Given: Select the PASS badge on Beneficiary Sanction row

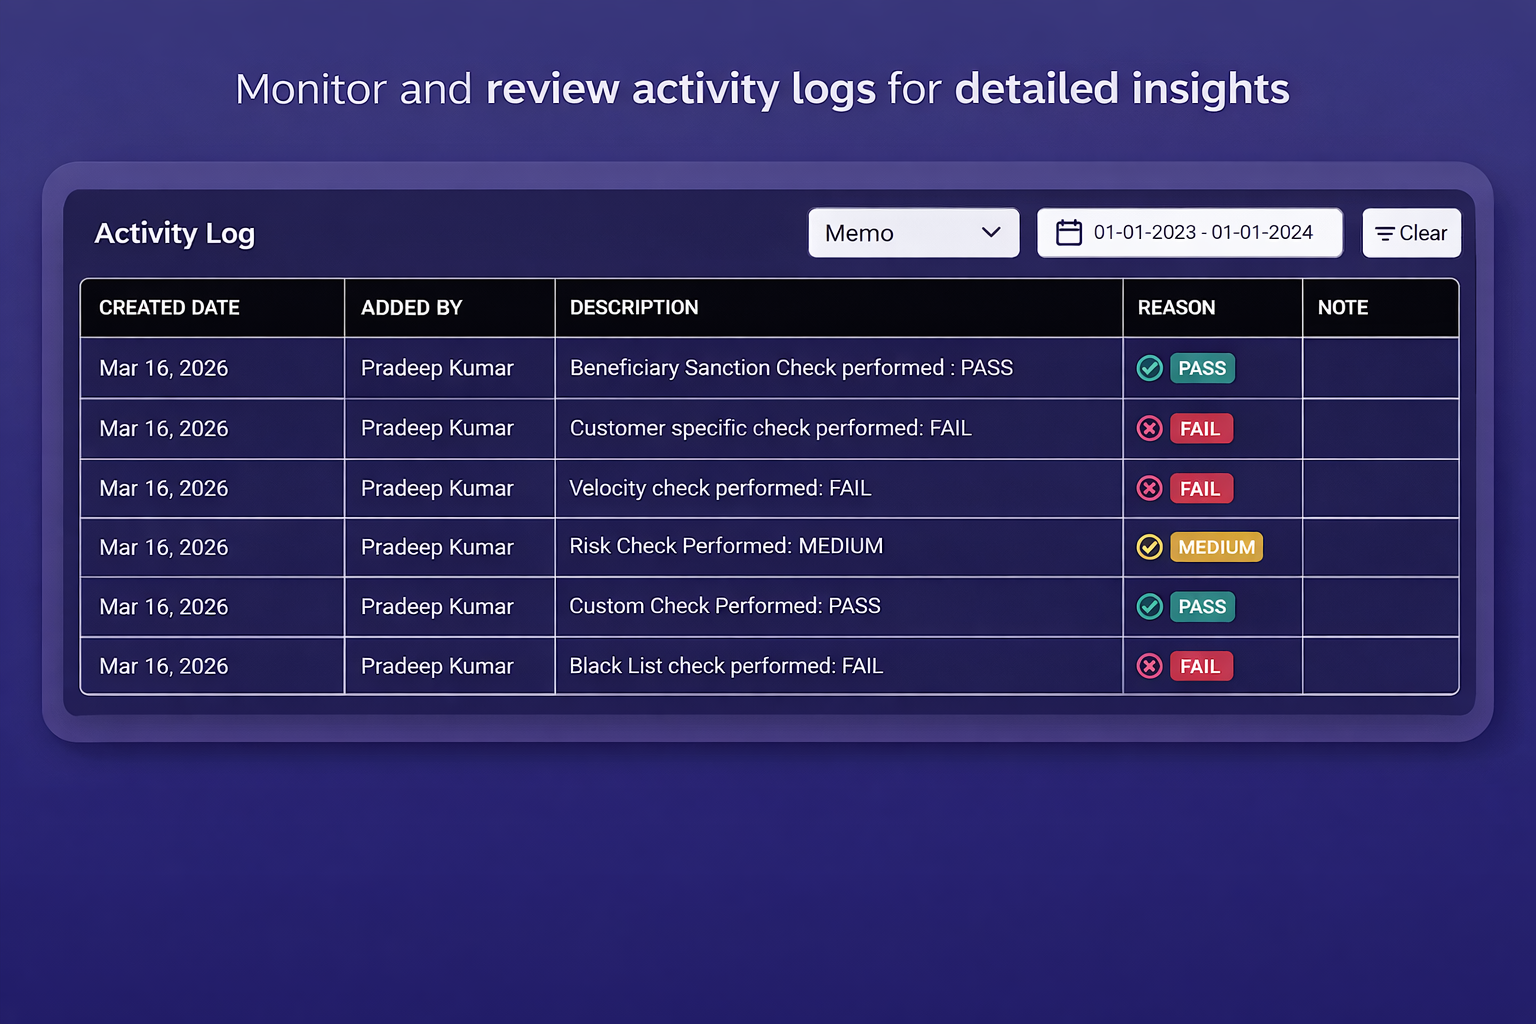Looking at the screenshot, I should [x=1202, y=368].
